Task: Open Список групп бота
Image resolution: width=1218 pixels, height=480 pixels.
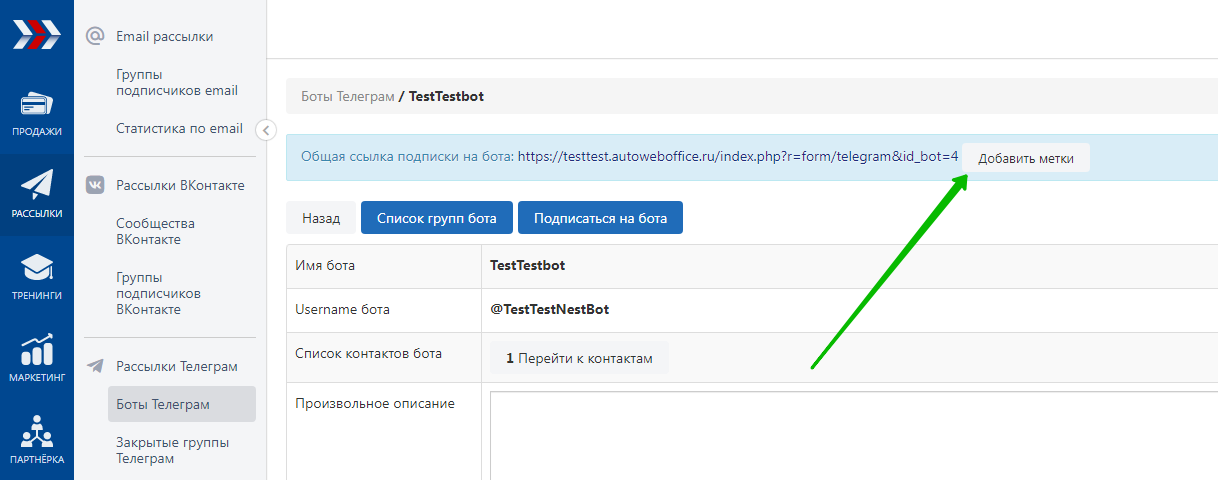Action: [x=436, y=218]
